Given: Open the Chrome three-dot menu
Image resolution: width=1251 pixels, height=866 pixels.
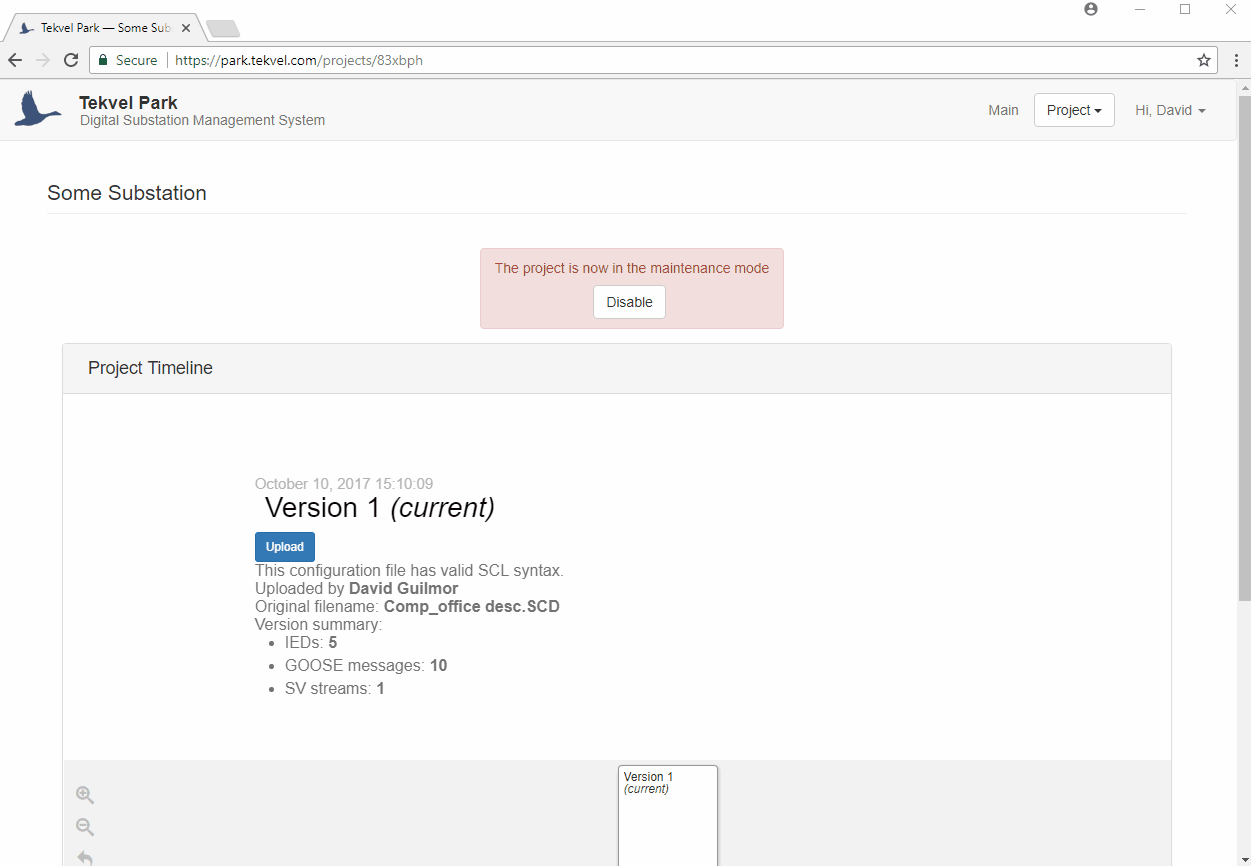Looking at the screenshot, I should pyautogui.click(x=1237, y=60).
